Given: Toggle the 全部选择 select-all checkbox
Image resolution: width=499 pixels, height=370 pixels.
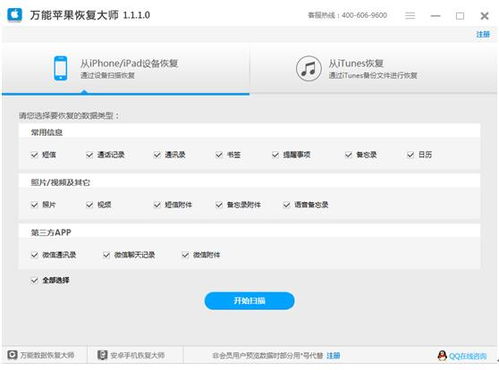Looking at the screenshot, I should pos(34,280).
